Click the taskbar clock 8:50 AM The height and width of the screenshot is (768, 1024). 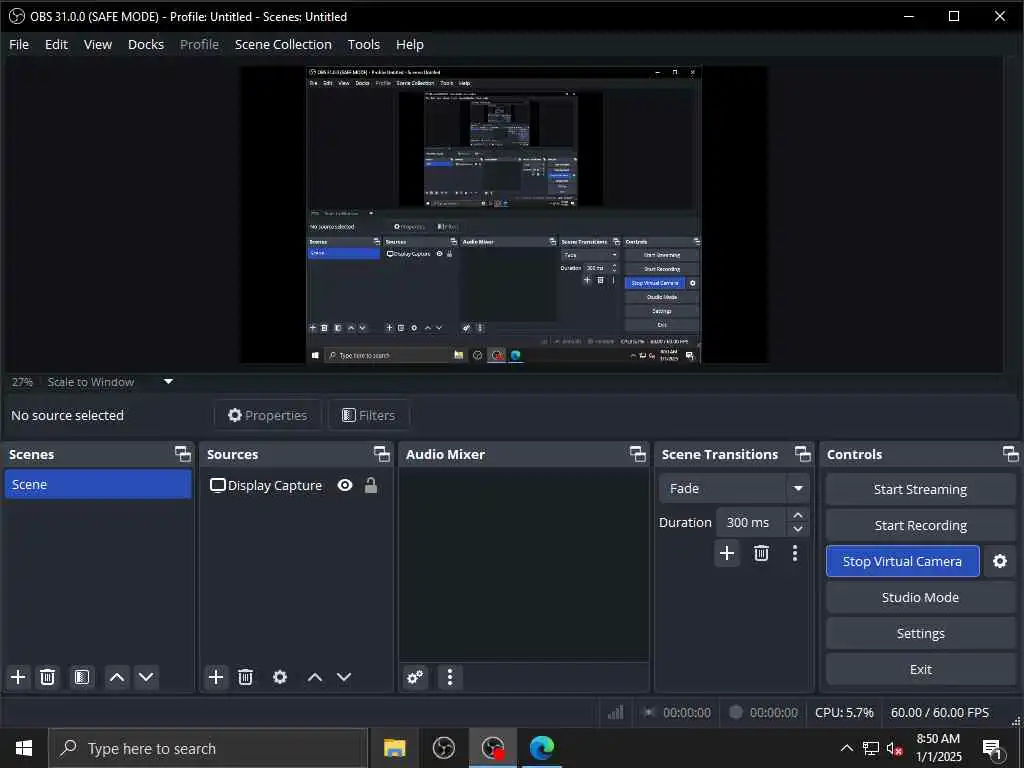[x=938, y=748]
